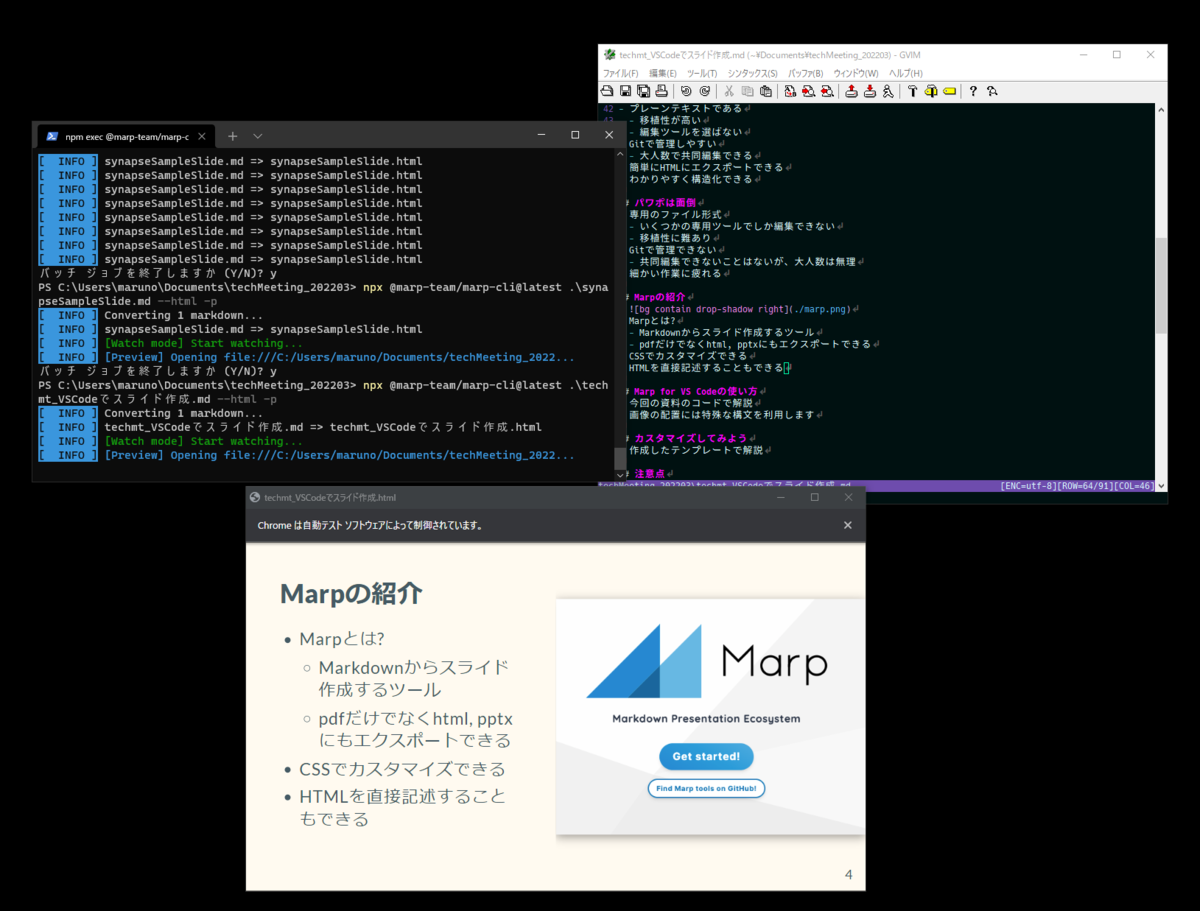Click the Get started! button on slide
Screen dimensions: 1200x911
(x=706, y=756)
